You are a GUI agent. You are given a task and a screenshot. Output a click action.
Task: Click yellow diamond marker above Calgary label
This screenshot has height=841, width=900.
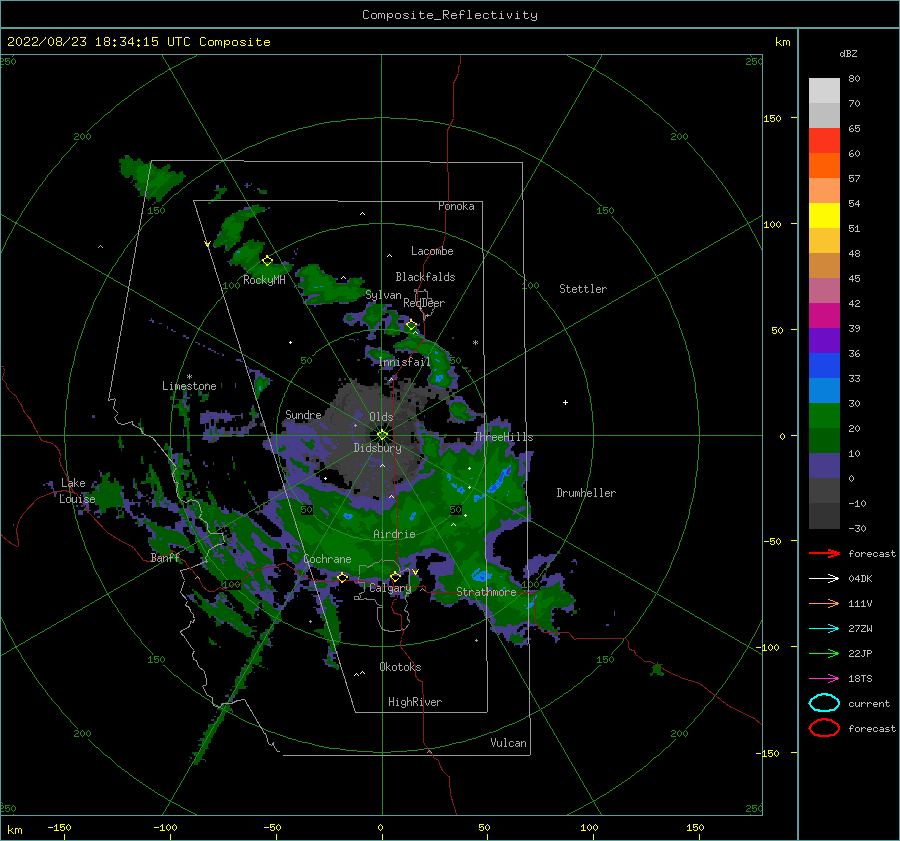pos(395,576)
